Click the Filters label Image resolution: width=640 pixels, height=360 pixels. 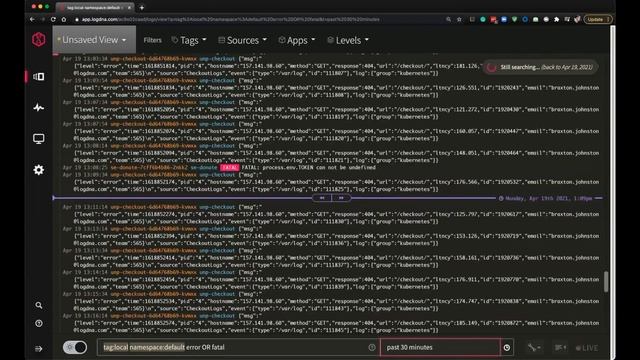coord(153,40)
